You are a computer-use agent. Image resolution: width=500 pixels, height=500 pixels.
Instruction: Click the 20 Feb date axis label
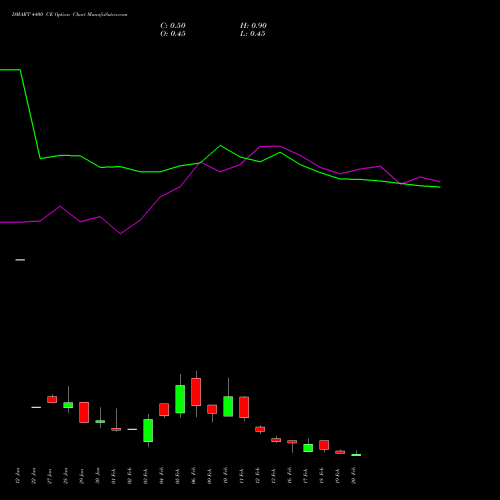click(x=353, y=475)
